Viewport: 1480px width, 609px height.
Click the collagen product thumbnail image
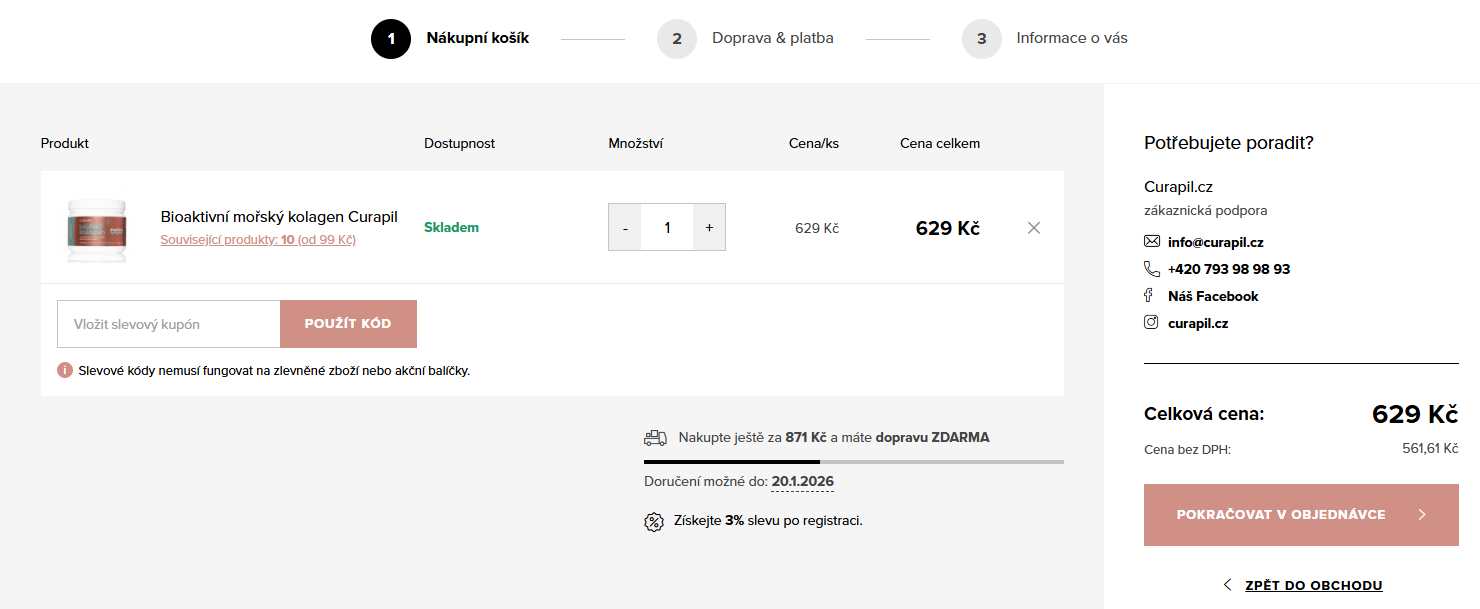click(97, 230)
